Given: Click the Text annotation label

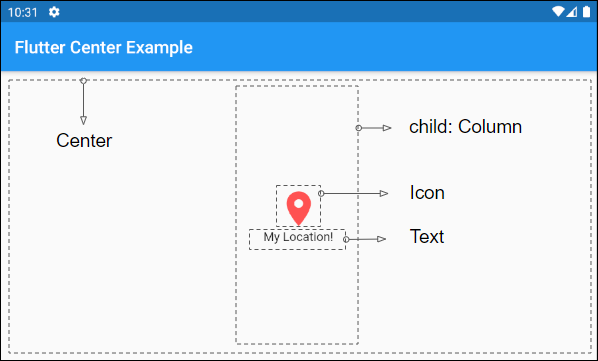Looking at the screenshot, I should pos(427,236).
